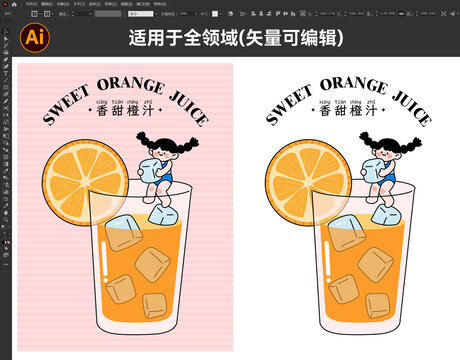Click the height value field
Image resolution: width=460 pixels, height=360 pixels.
click(428, 14)
